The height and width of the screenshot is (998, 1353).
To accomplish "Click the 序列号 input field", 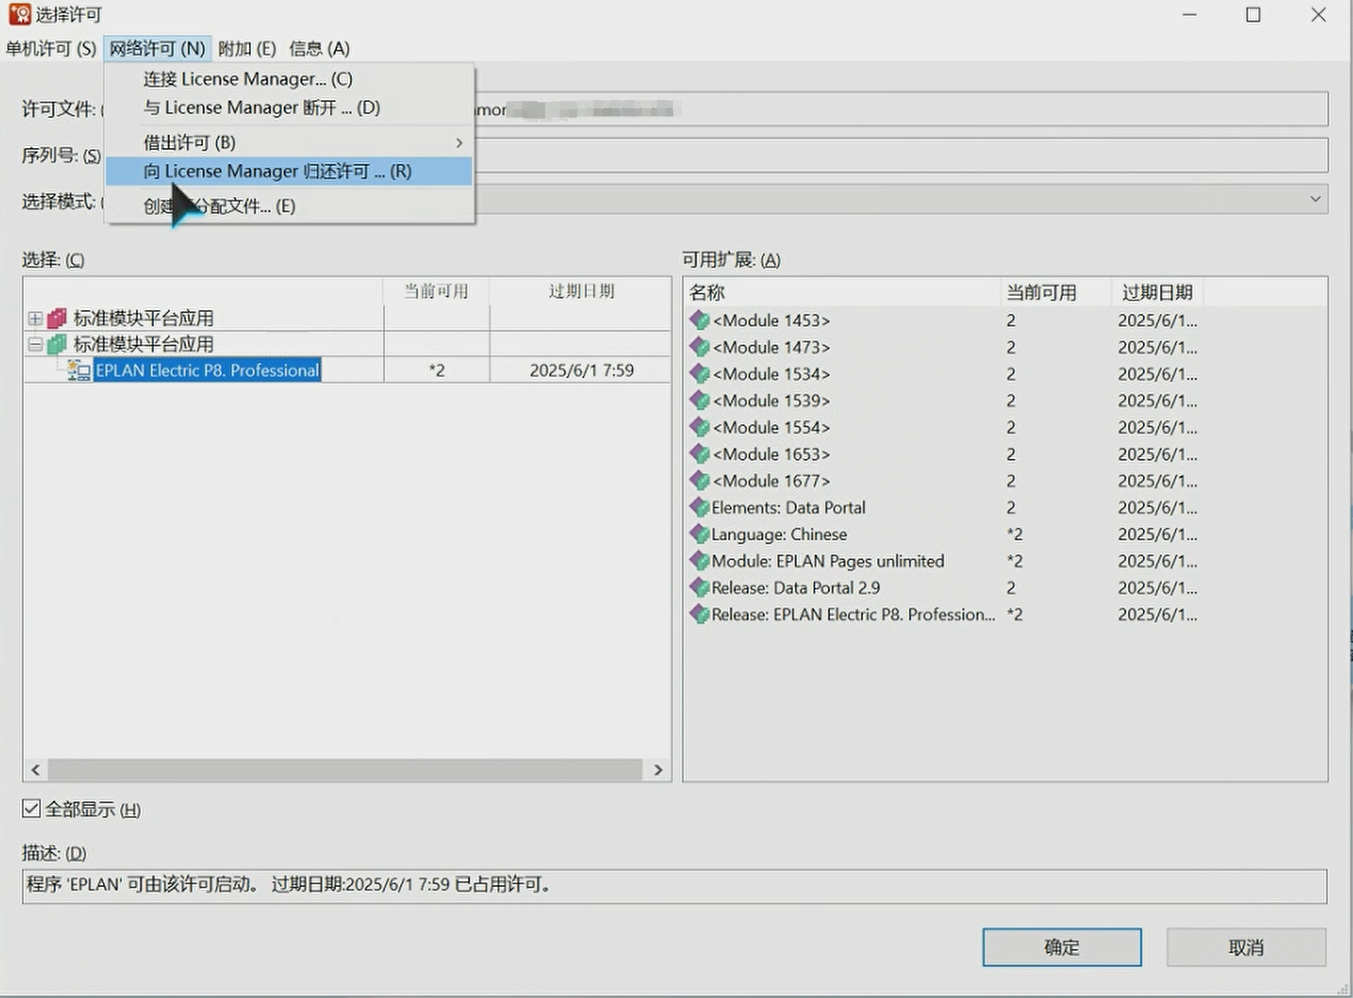I will pyautogui.click(x=901, y=155).
